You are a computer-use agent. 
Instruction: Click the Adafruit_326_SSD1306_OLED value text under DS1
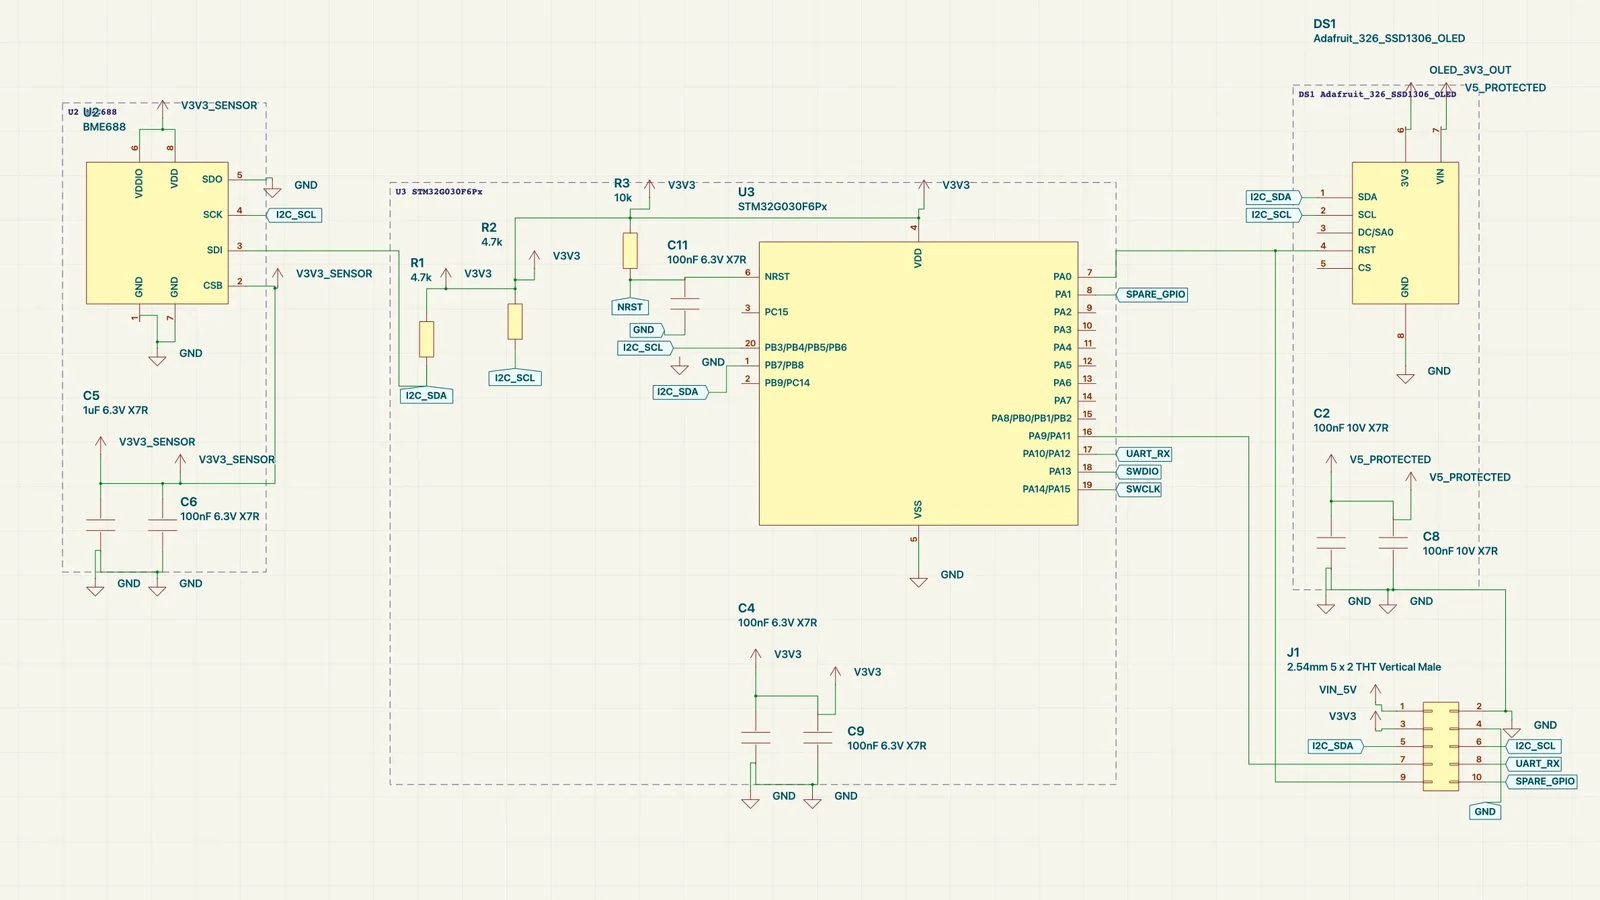tap(1389, 39)
